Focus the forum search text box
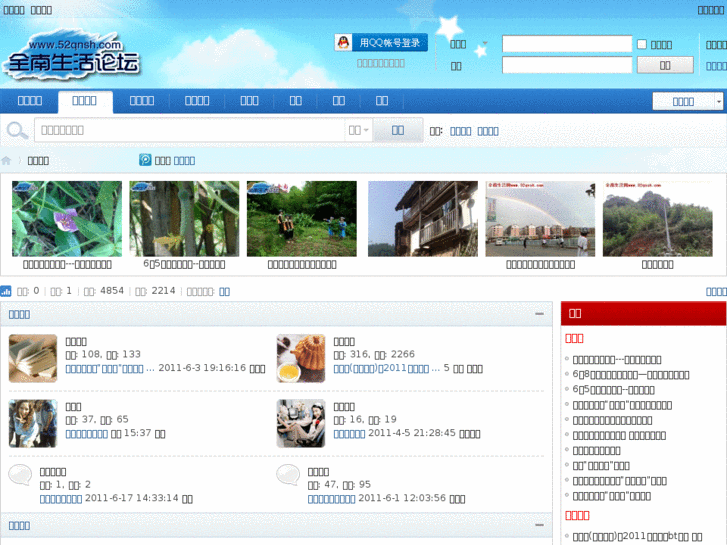The width and height of the screenshot is (727, 545). click(190, 130)
